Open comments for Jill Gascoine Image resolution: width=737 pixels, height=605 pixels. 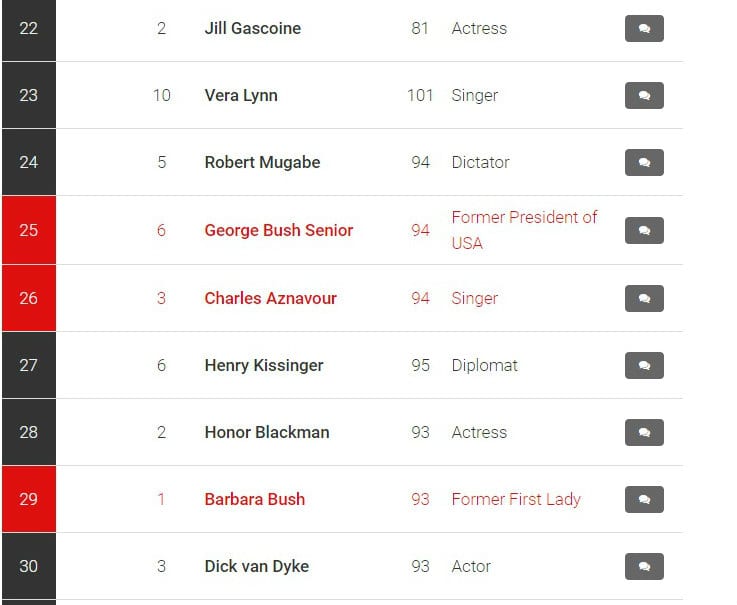pos(644,29)
